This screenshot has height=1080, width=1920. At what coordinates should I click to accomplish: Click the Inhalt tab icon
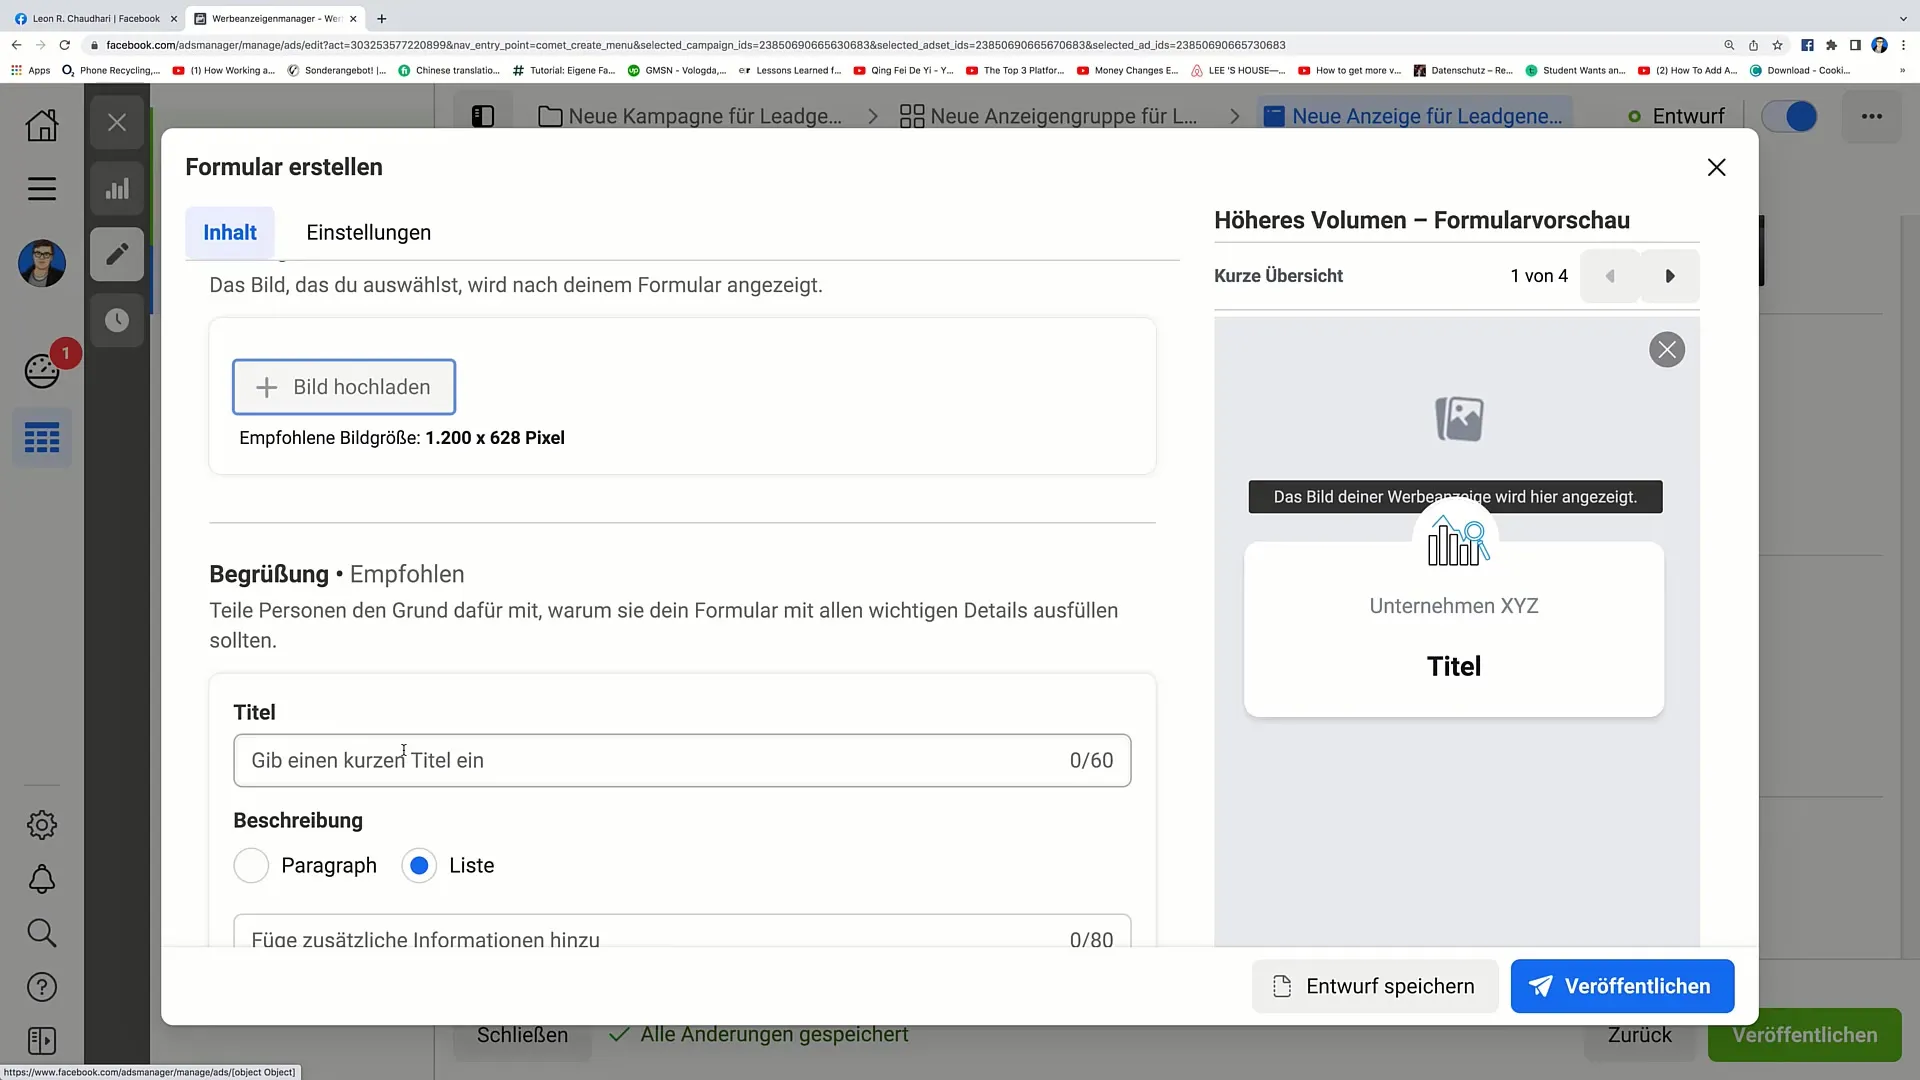click(x=231, y=232)
